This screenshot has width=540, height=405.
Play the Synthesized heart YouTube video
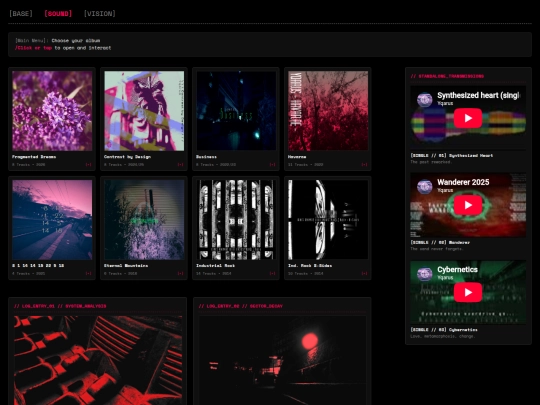(468, 118)
